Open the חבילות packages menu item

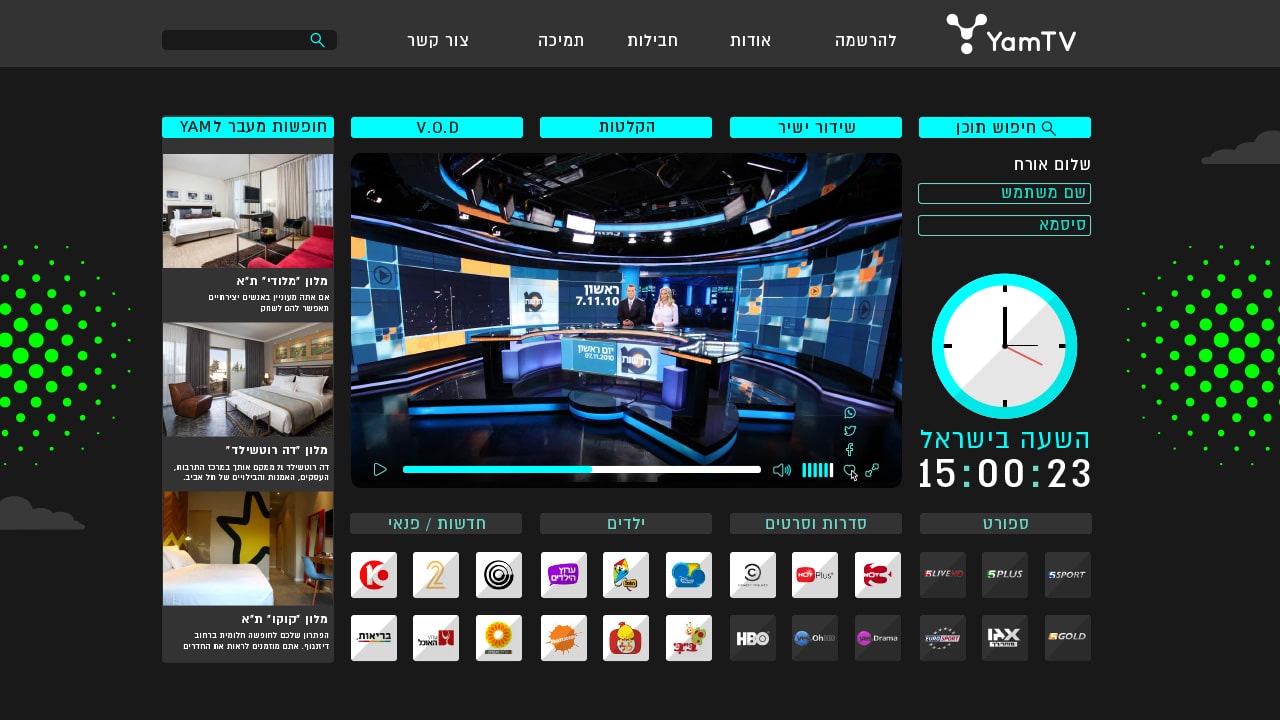pos(653,40)
